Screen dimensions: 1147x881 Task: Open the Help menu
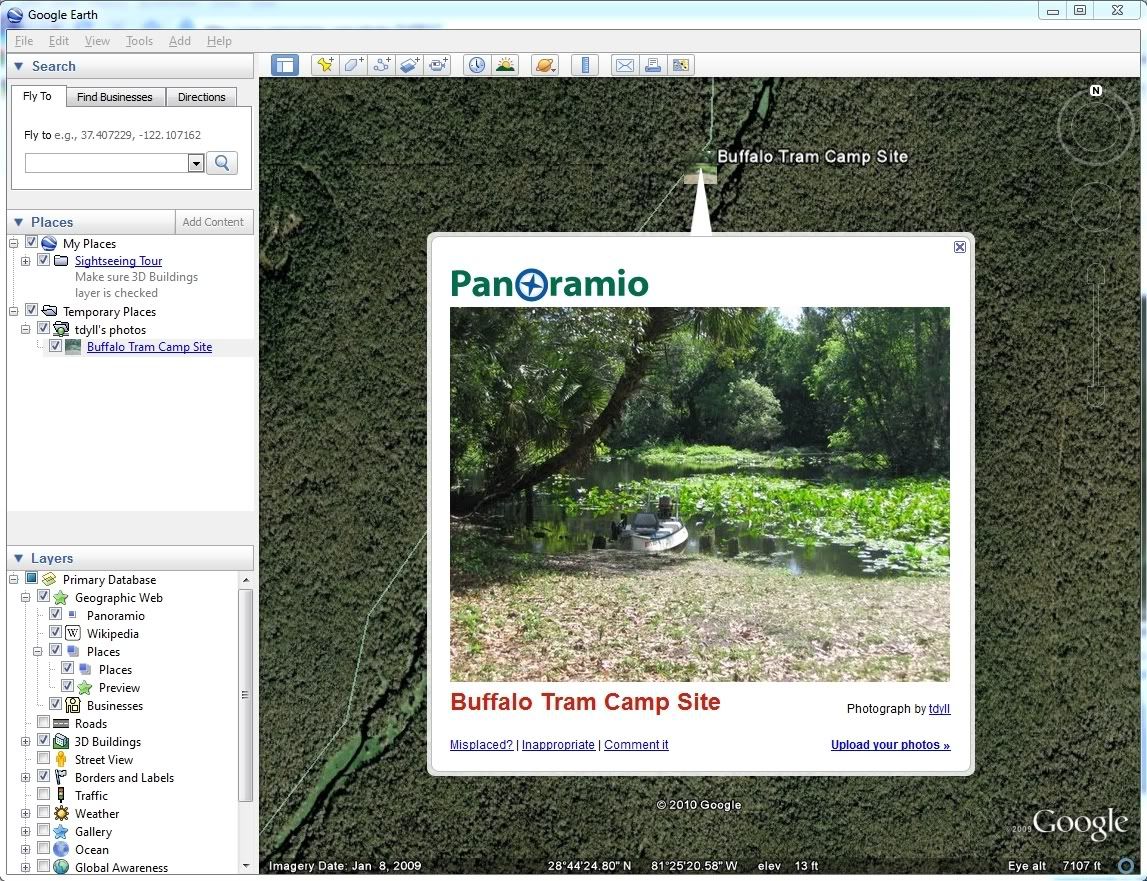219,41
